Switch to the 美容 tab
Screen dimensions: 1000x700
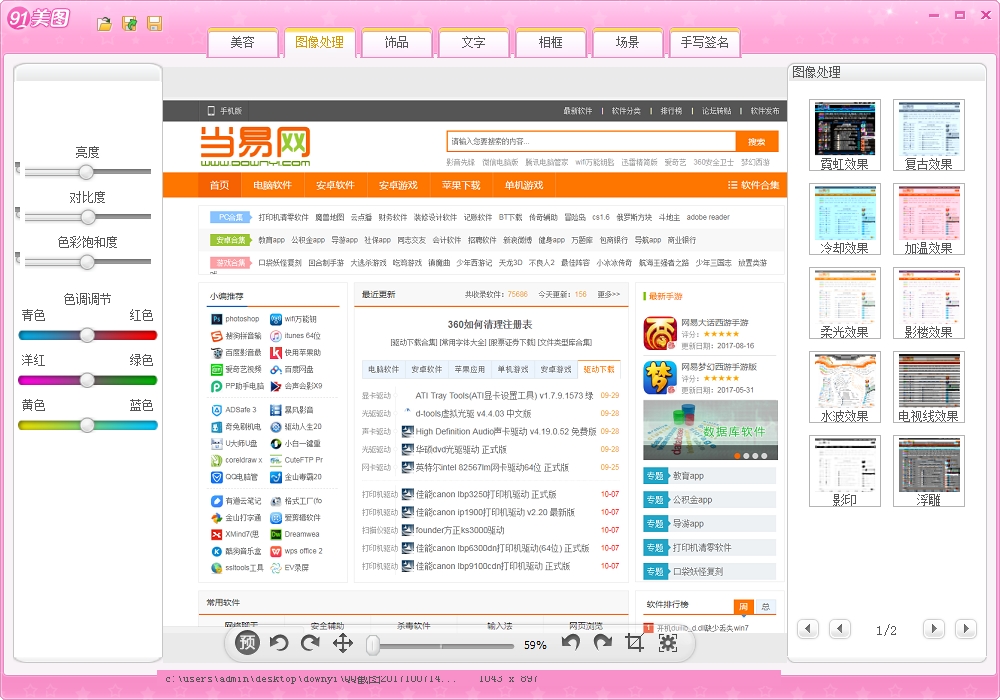[x=242, y=42]
